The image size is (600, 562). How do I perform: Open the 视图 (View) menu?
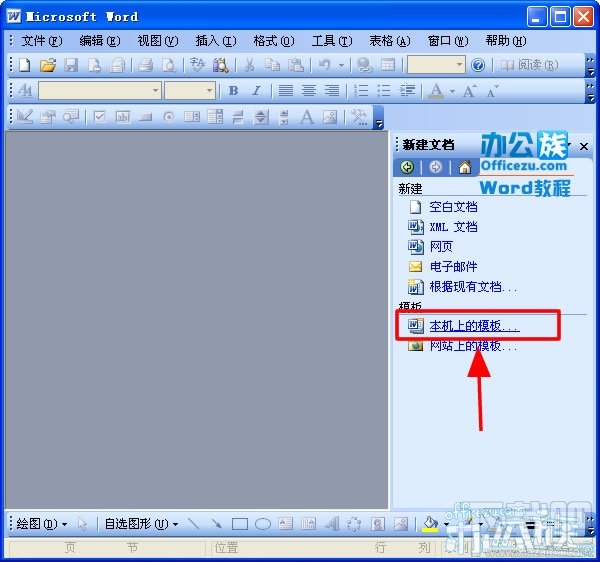[158, 41]
